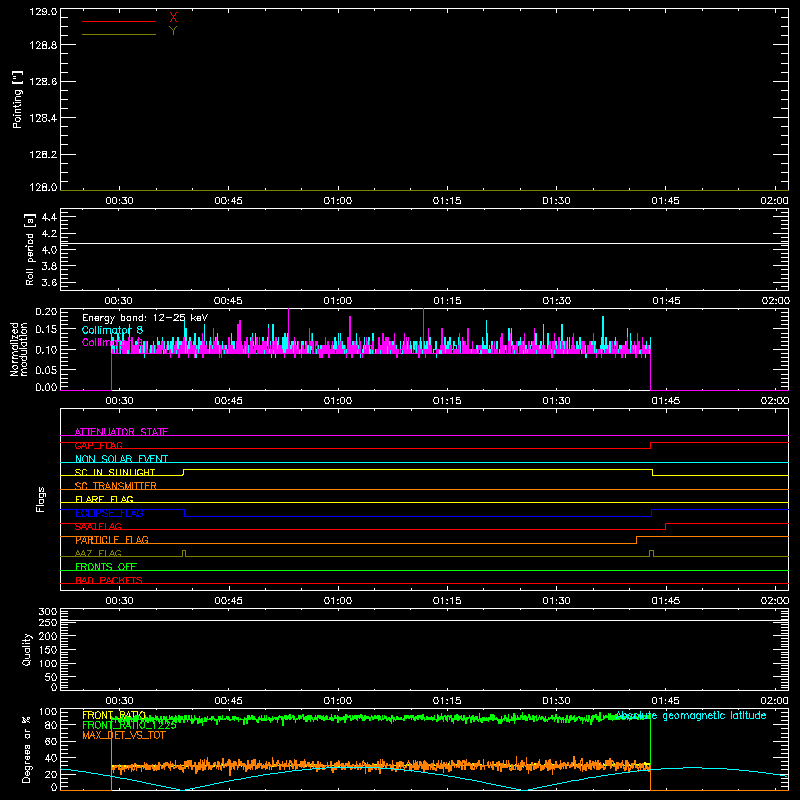Click the 129.0 tick label on Pointing axis

43,11
